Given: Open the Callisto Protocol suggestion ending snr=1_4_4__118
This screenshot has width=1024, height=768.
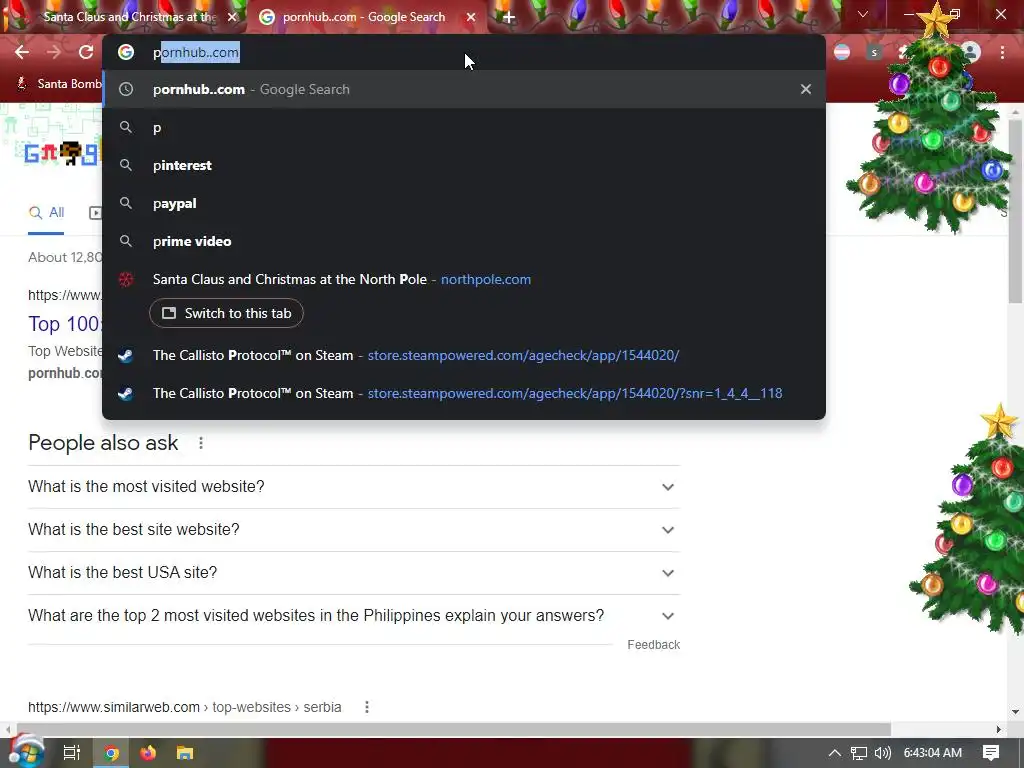Looking at the screenshot, I should (464, 393).
